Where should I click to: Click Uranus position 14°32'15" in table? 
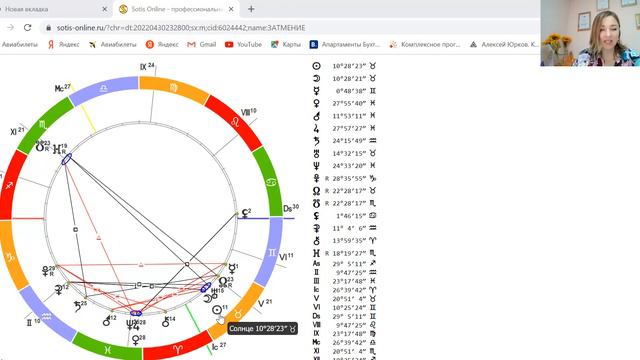click(x=348, y=153)
